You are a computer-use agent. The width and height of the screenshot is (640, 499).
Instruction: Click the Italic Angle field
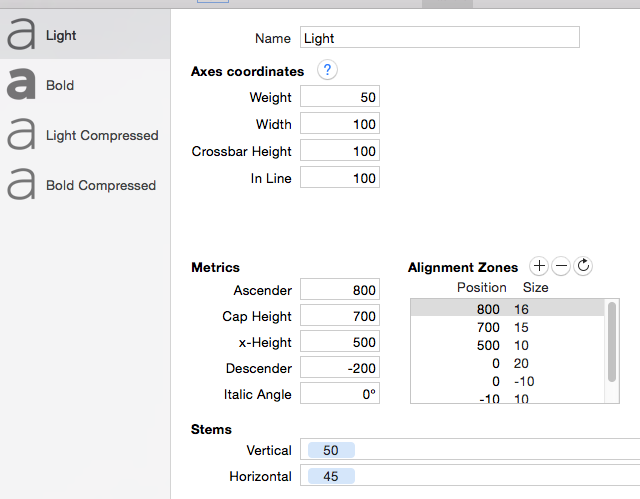click(340, 394)
